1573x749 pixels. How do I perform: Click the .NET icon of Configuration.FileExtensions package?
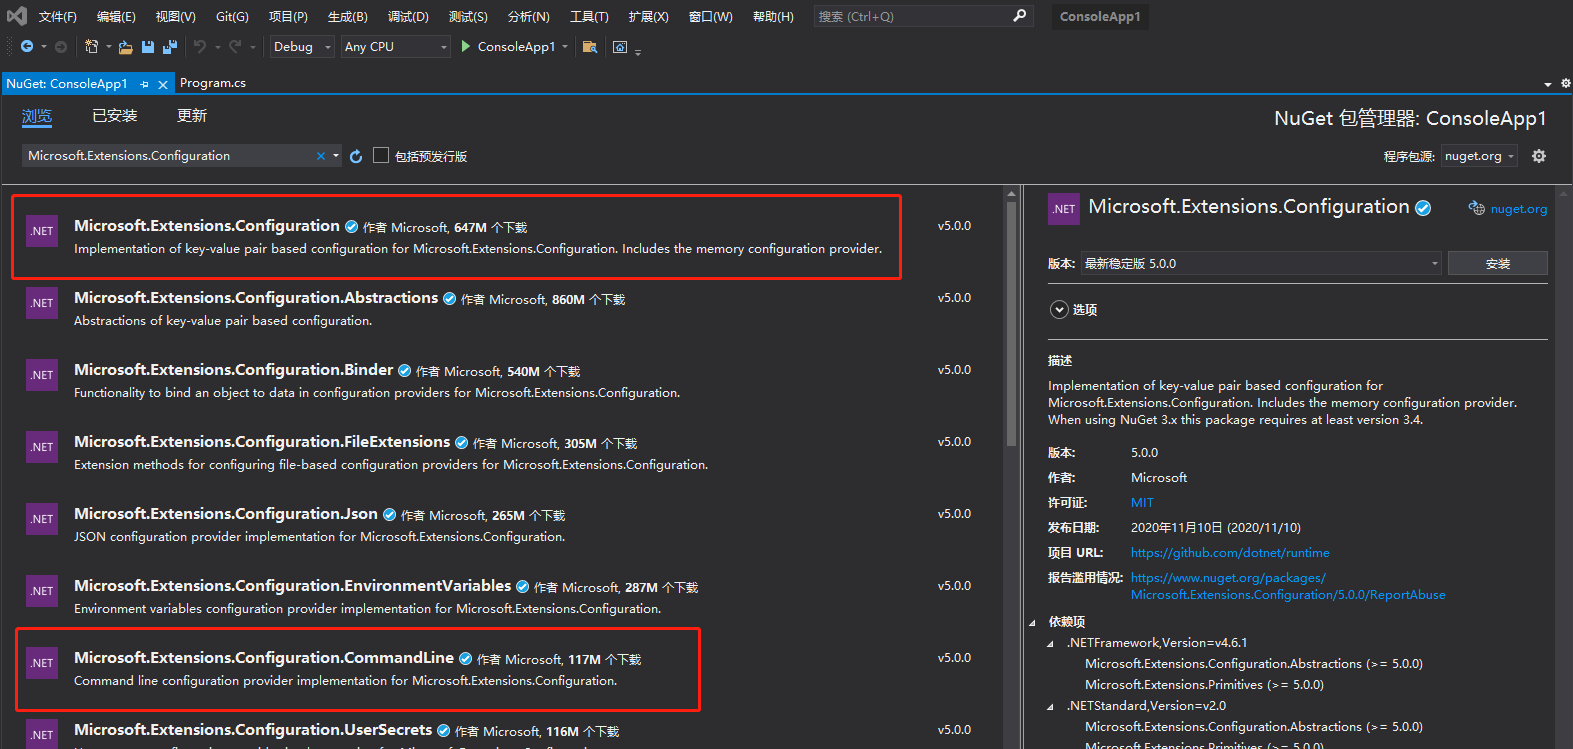[42, 447]
